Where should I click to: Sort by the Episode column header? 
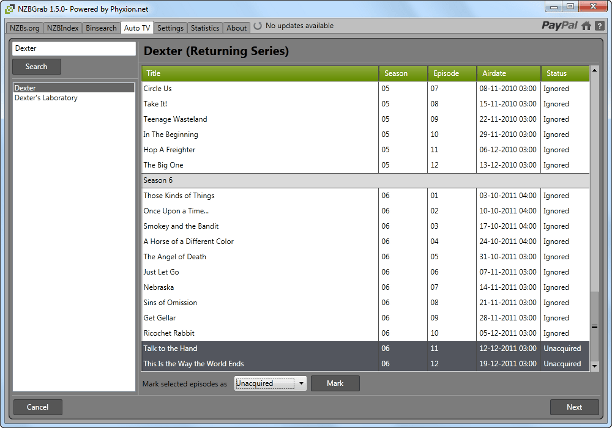pyautogui.click(x=452, y=73)
